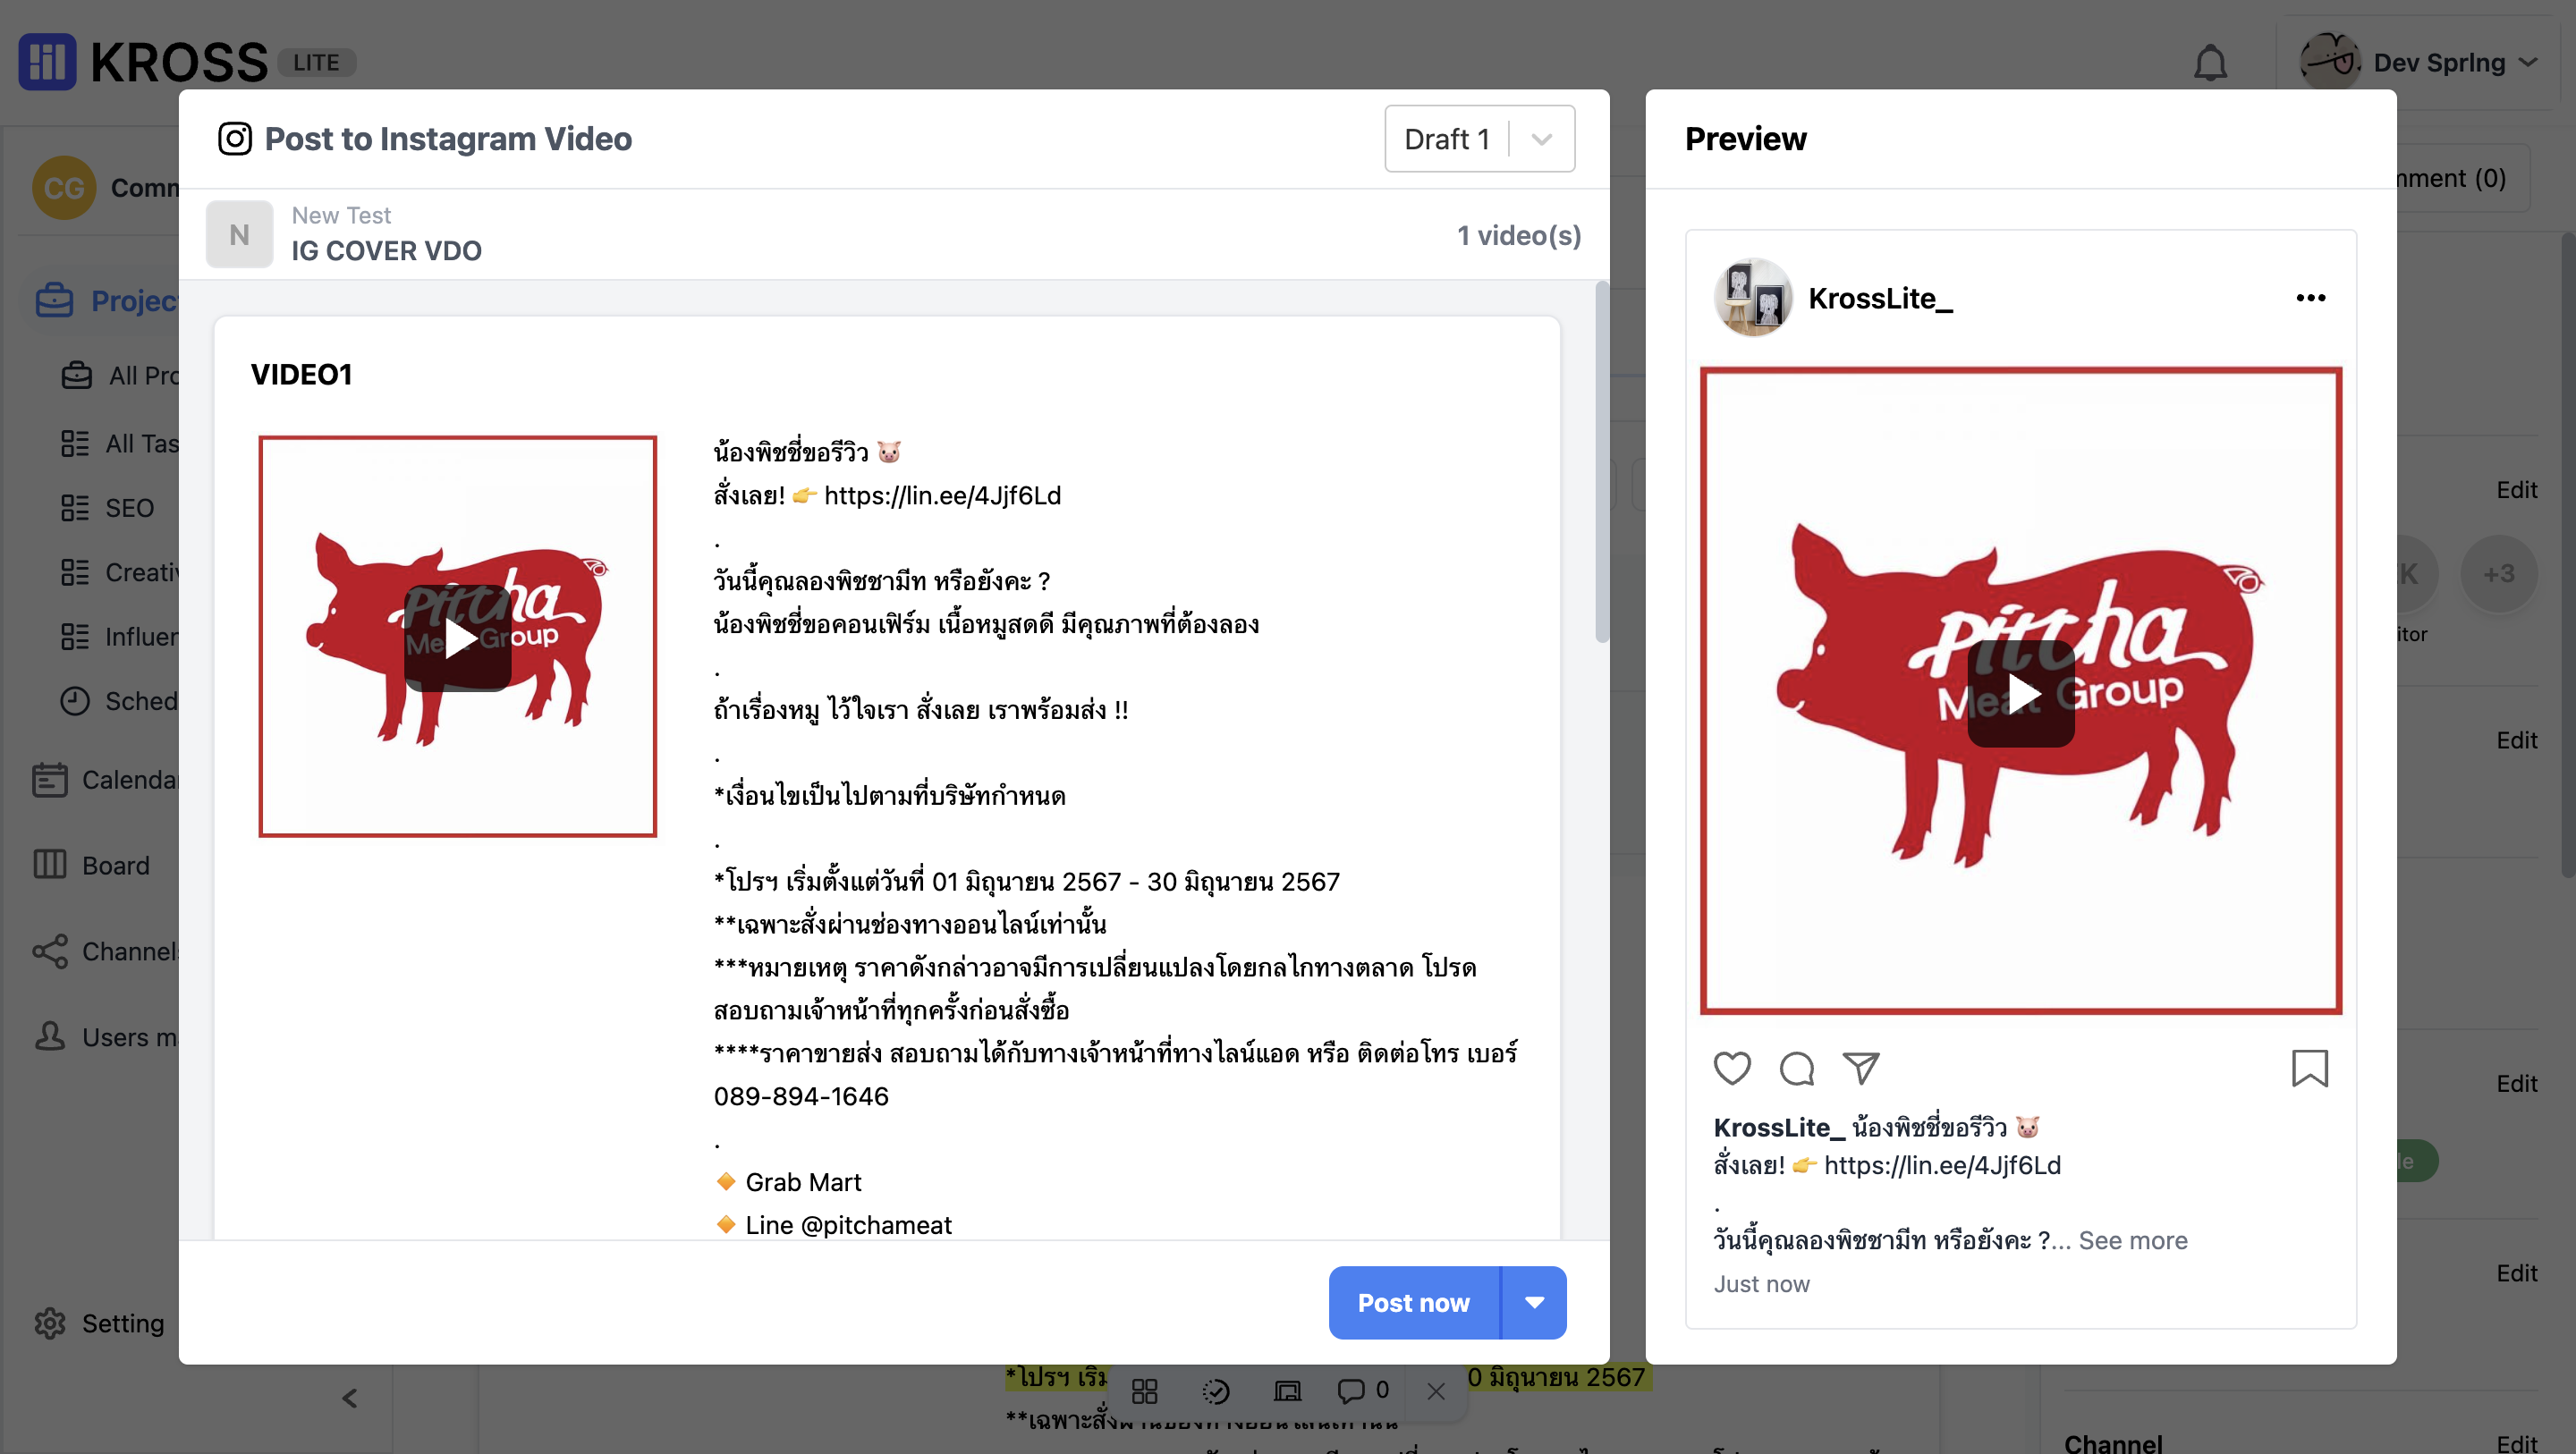Open SEO in the sidebar
The image size is (2576, 1454).
pyautogui.click(x=108, y=508)
